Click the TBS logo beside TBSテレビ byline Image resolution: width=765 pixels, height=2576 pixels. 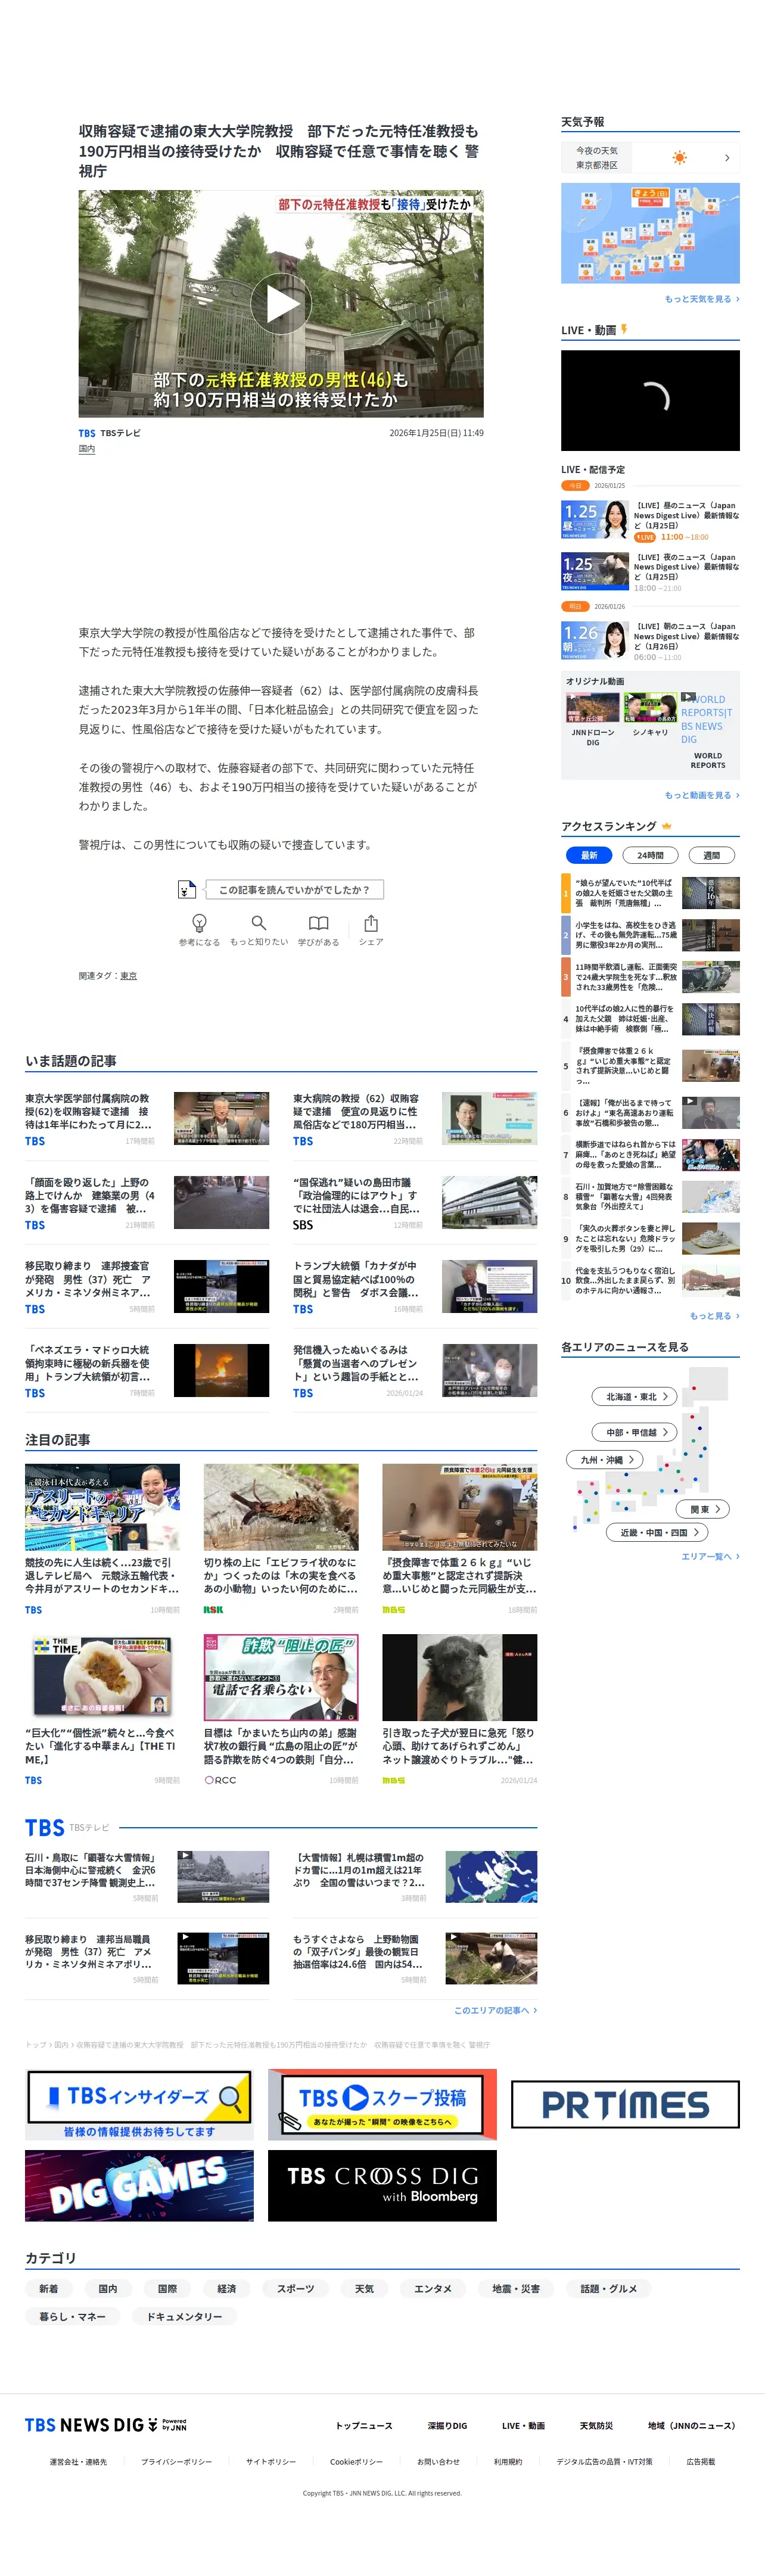(87, 433)
